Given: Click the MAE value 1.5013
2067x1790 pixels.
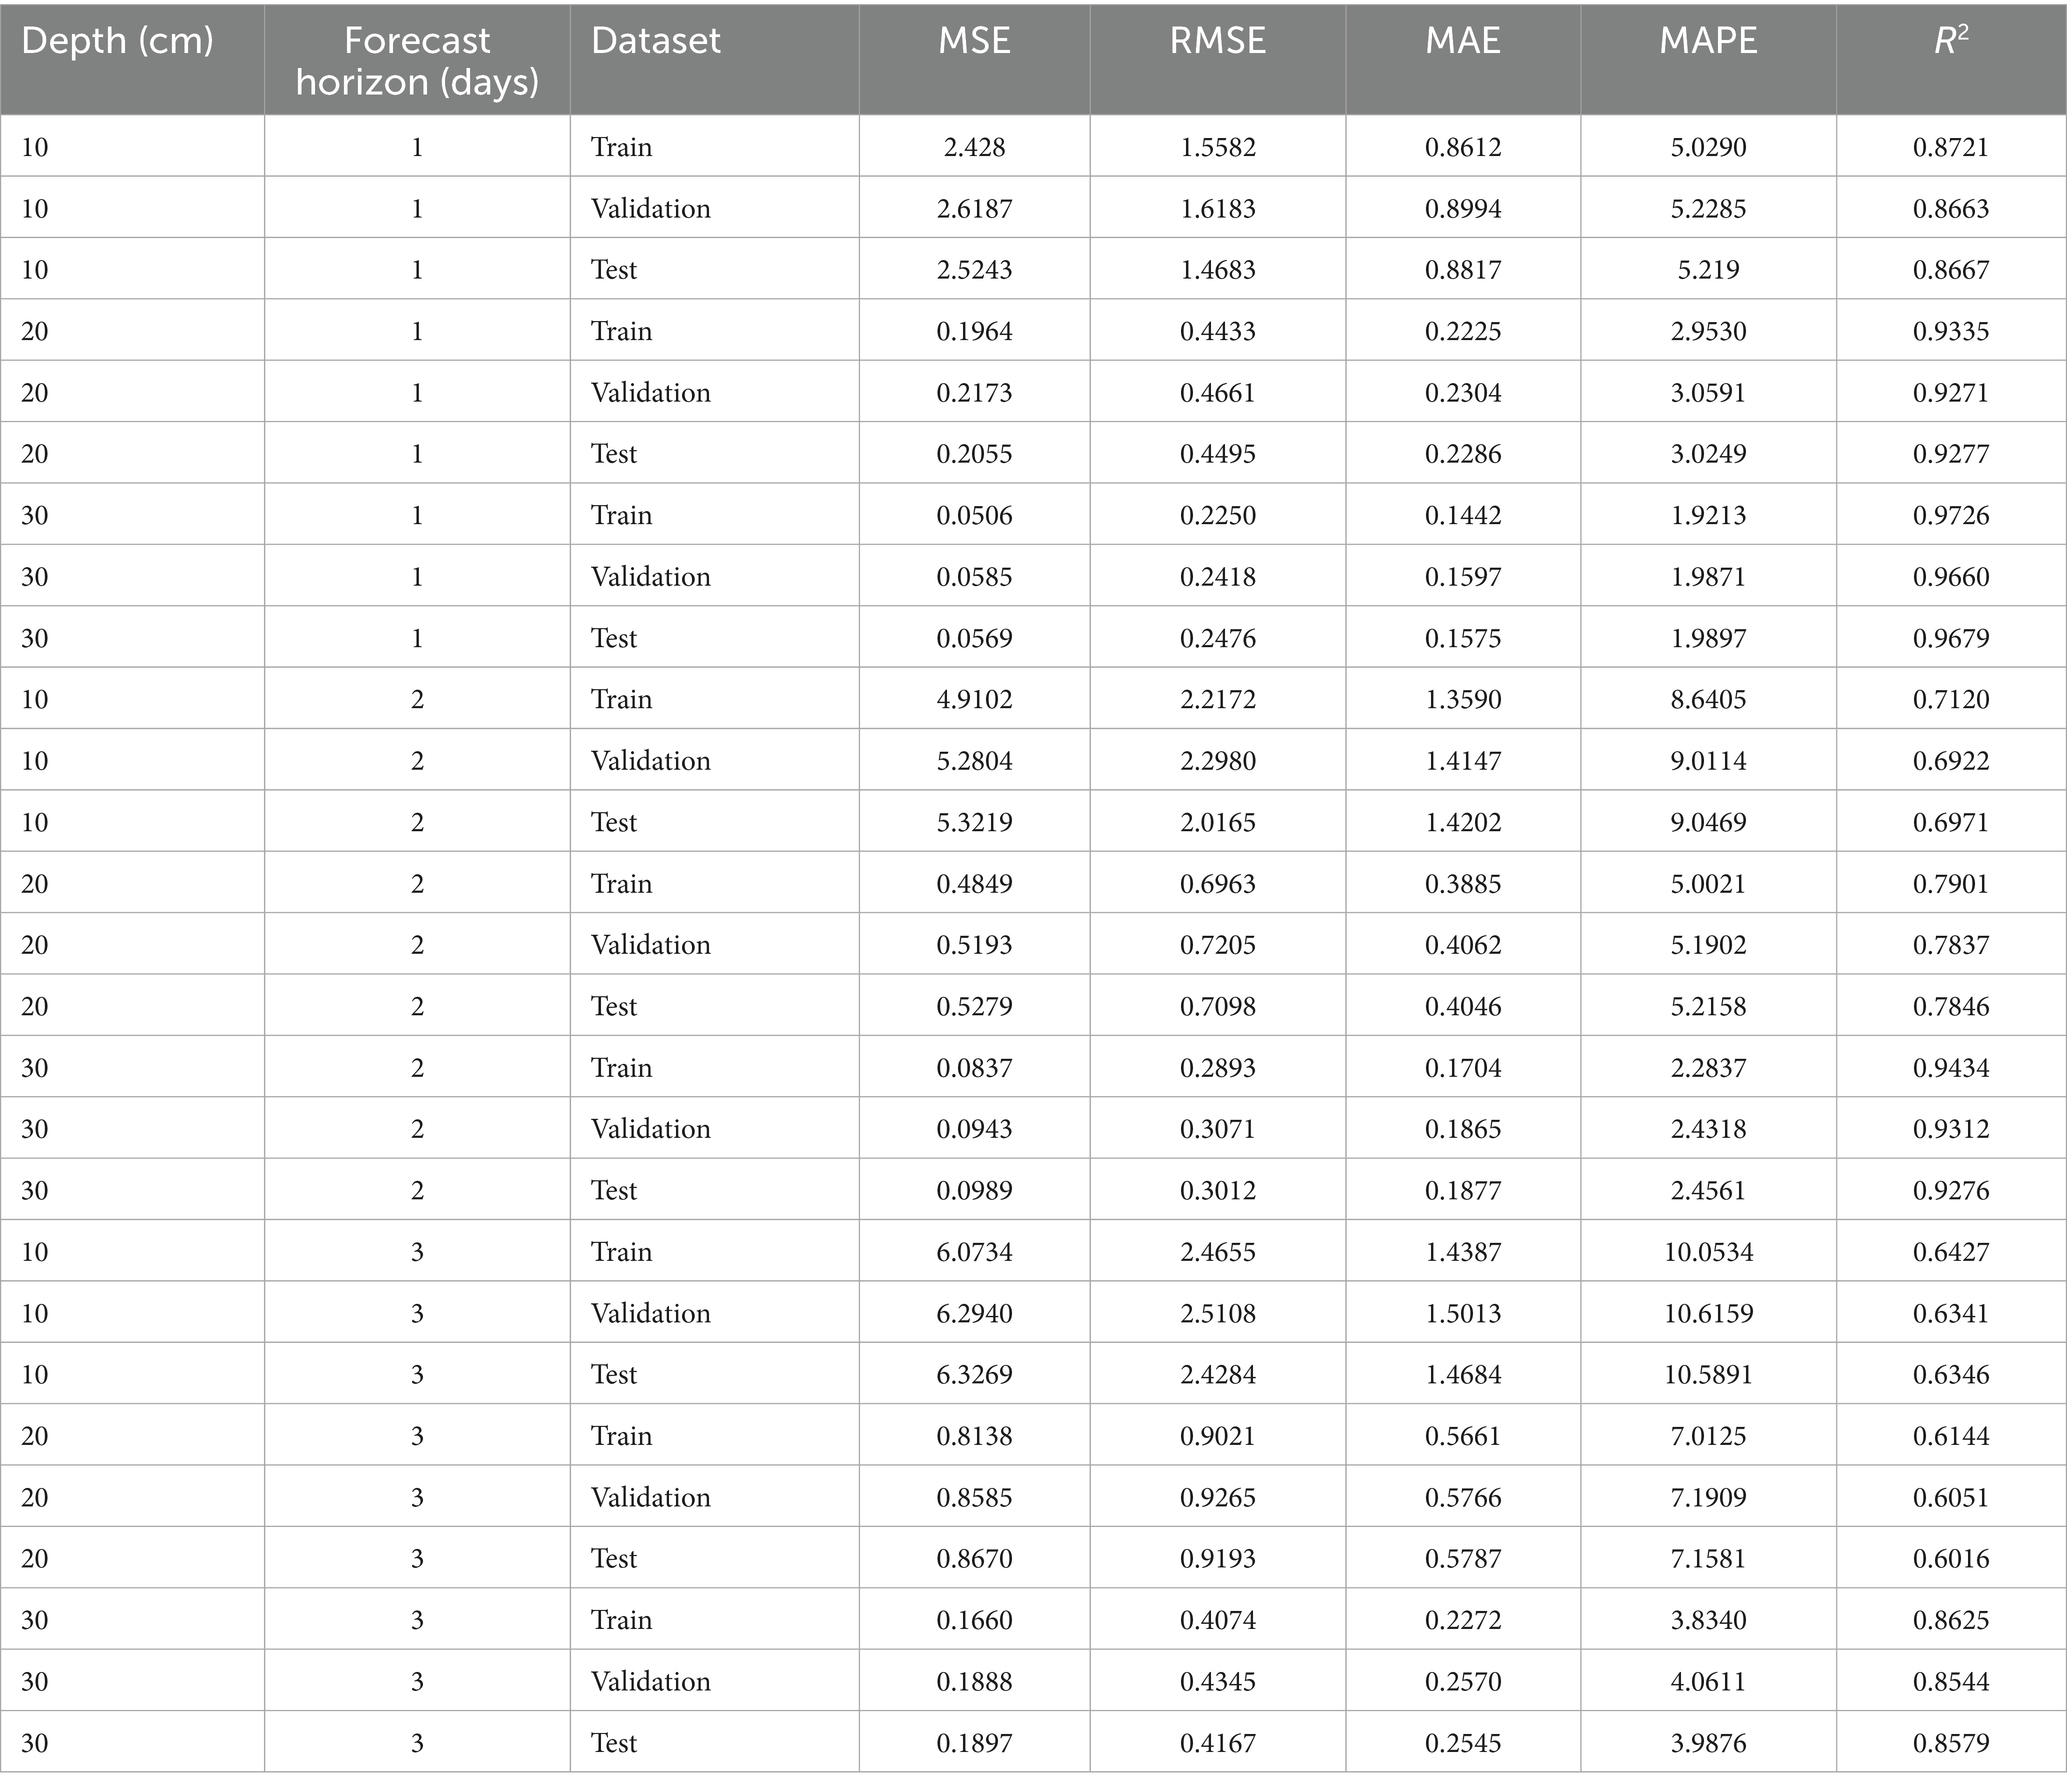Looking at the screenshot, I should click(x=1463, y=1313).
